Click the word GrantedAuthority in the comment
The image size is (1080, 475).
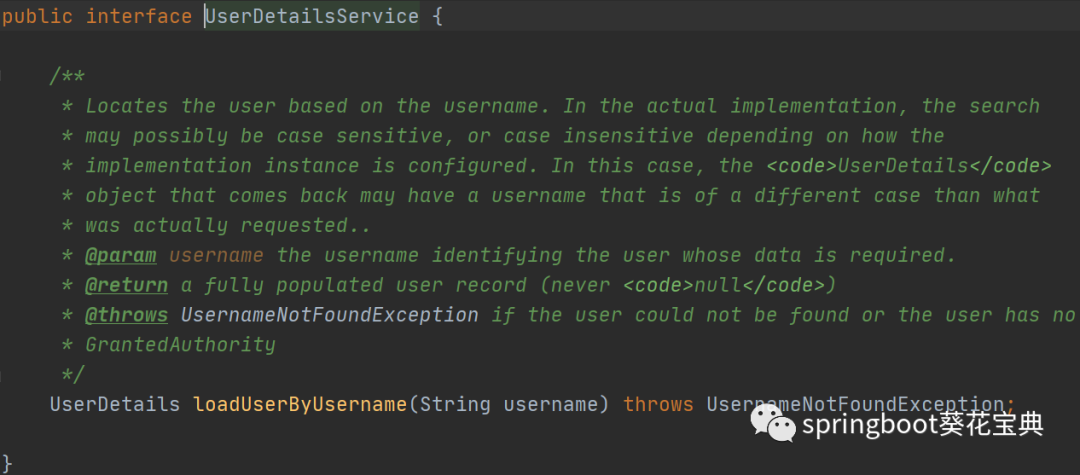[x=180, y=345]
